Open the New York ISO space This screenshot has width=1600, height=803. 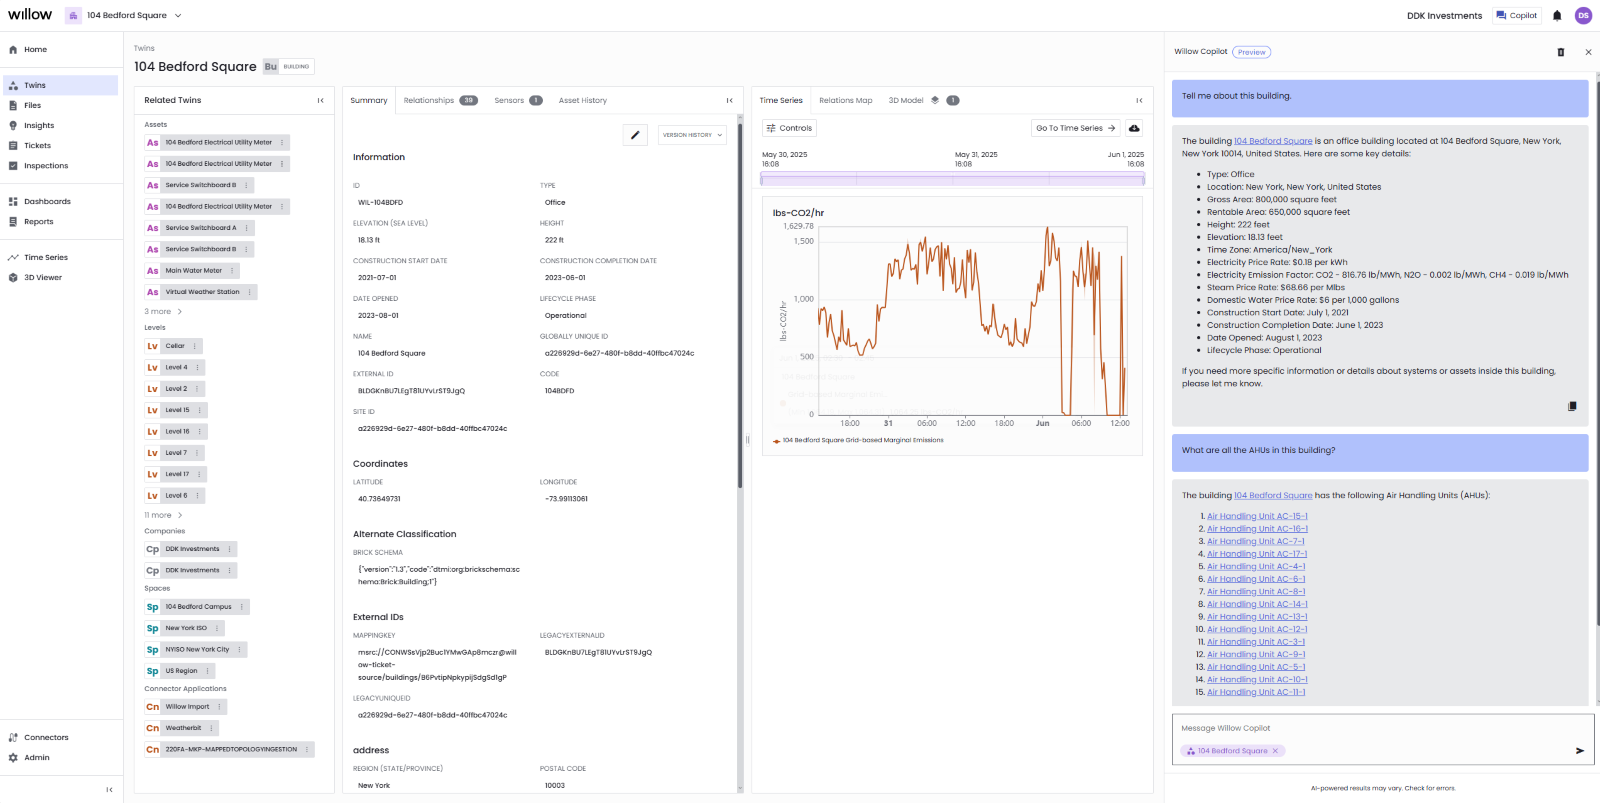click(185, 628)
